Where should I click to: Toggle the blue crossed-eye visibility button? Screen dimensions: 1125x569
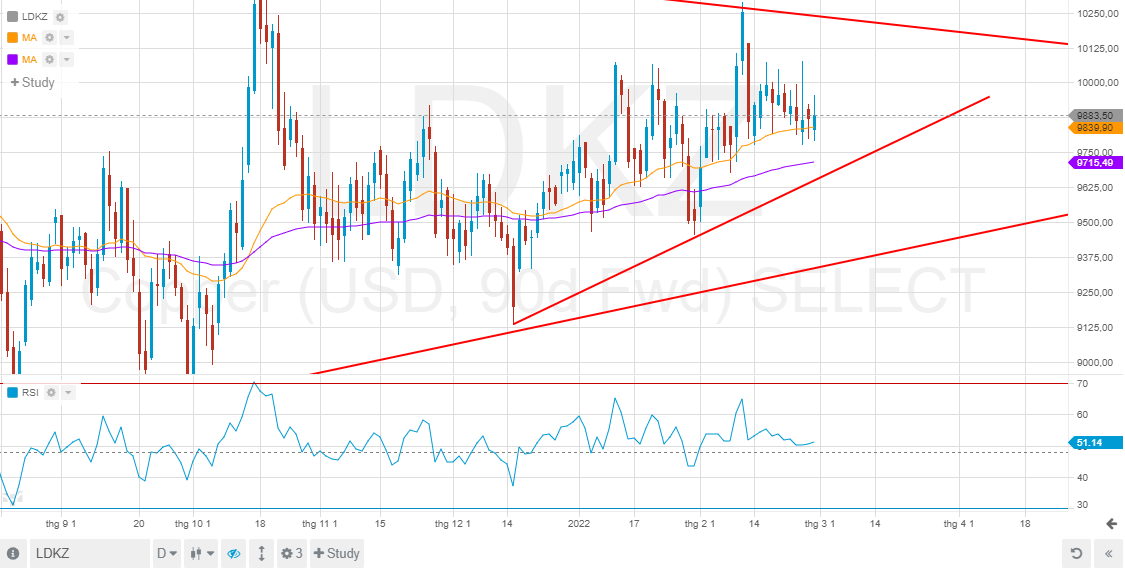(233, 554)
